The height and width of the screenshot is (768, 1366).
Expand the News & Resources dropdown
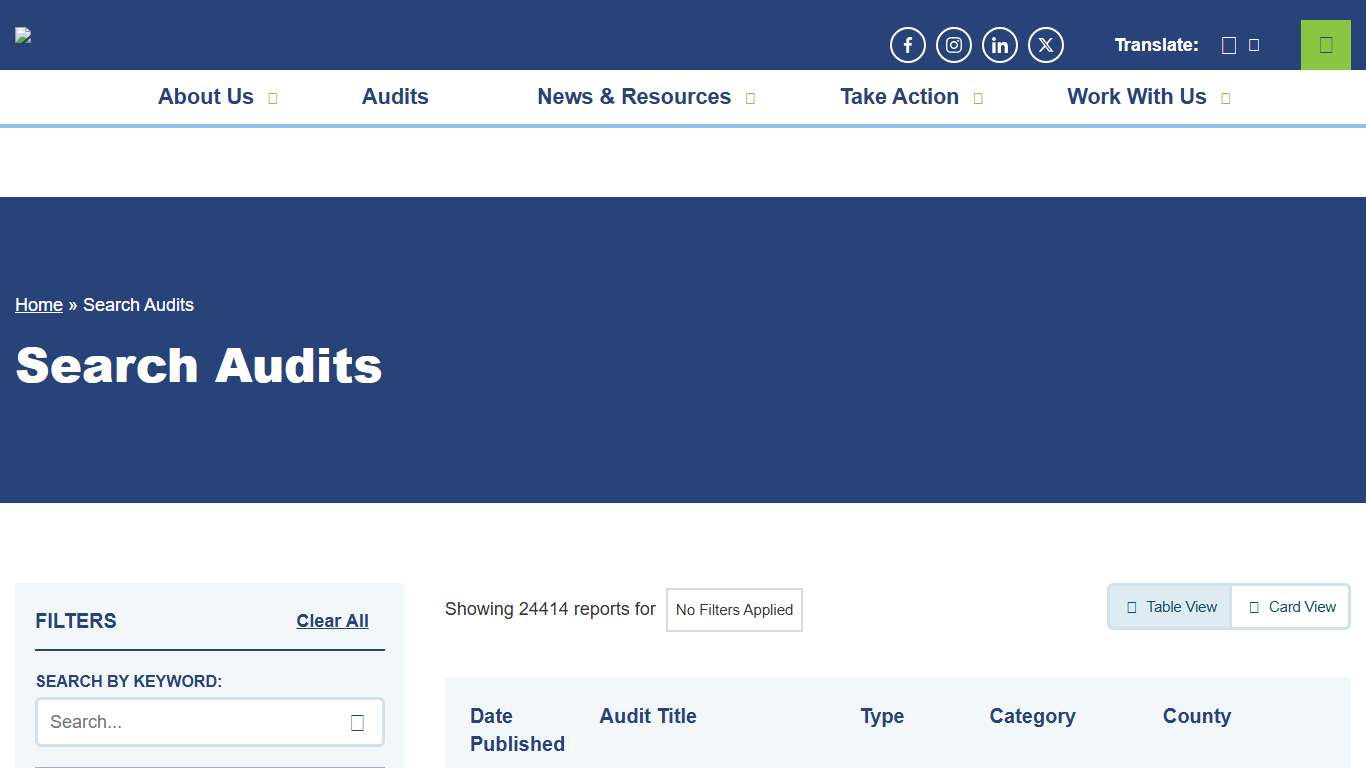pyautogui.click(x=634, y=96)
